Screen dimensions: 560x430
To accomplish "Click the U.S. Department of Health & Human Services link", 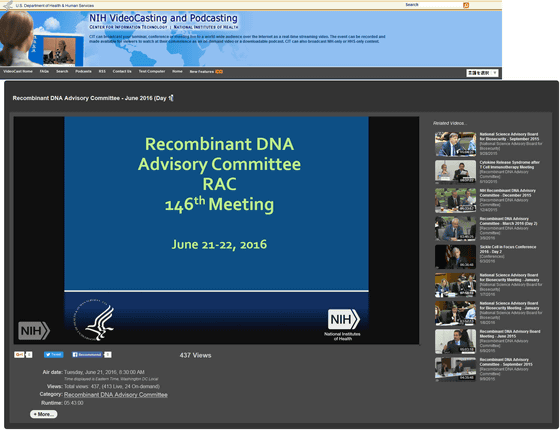I will [55, 6].
